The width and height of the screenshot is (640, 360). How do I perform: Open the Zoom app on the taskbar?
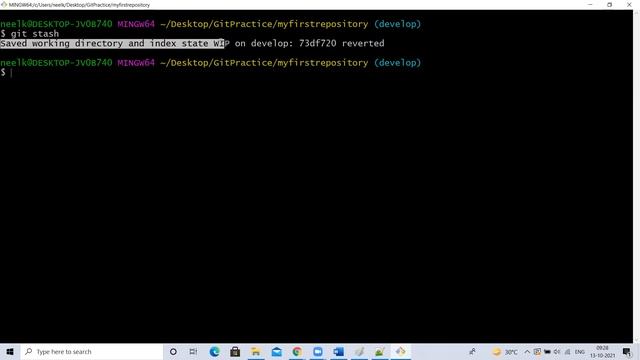318,351
